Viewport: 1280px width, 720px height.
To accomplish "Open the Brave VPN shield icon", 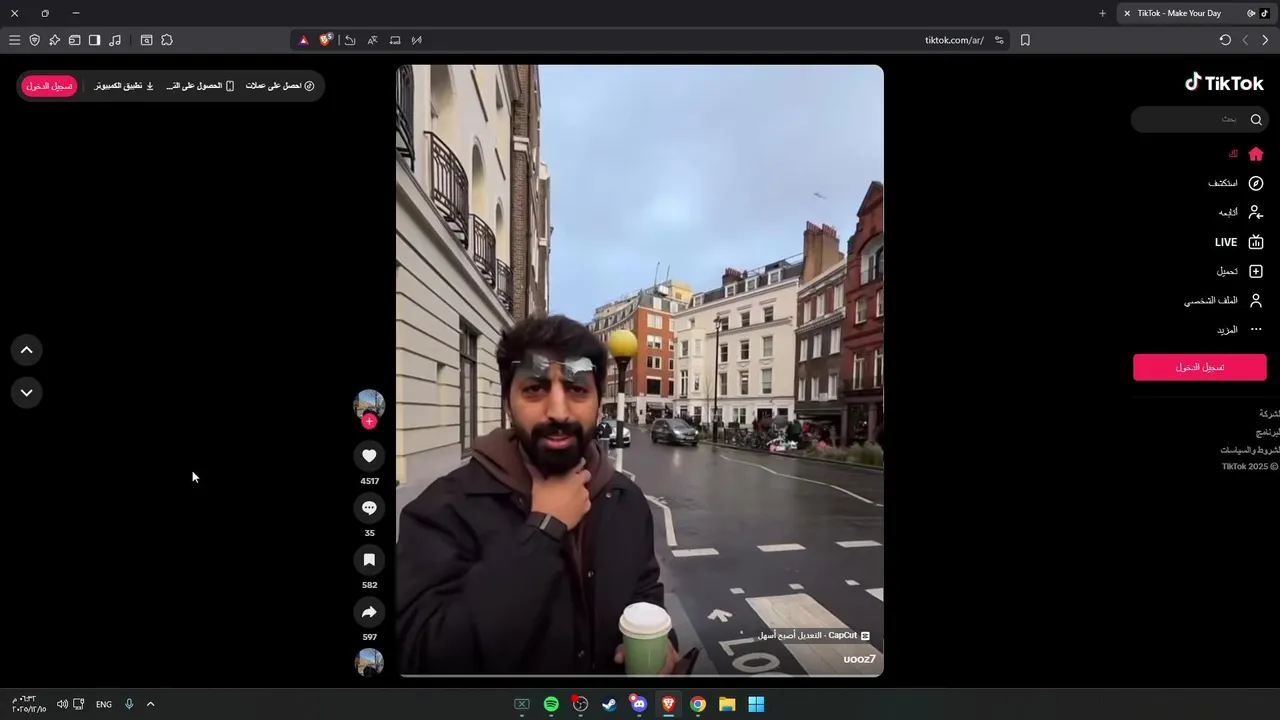I will pyautogui.click(x=34, y=40).
